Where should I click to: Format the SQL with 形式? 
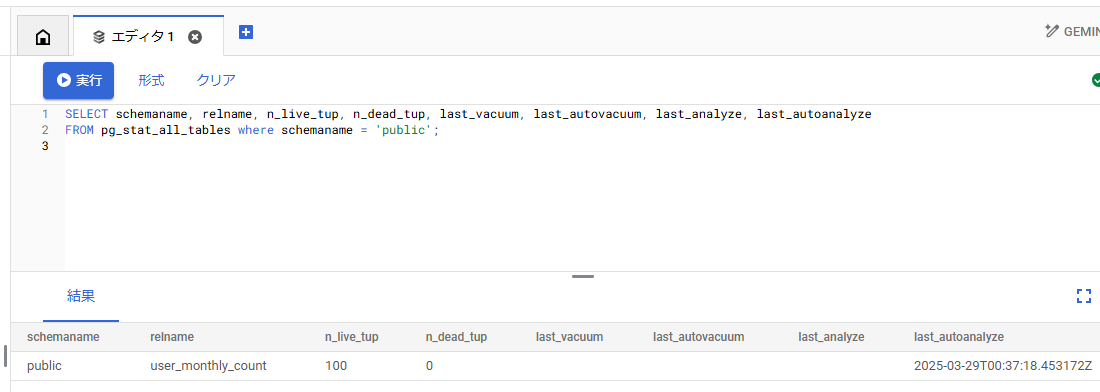coord(151,81)
